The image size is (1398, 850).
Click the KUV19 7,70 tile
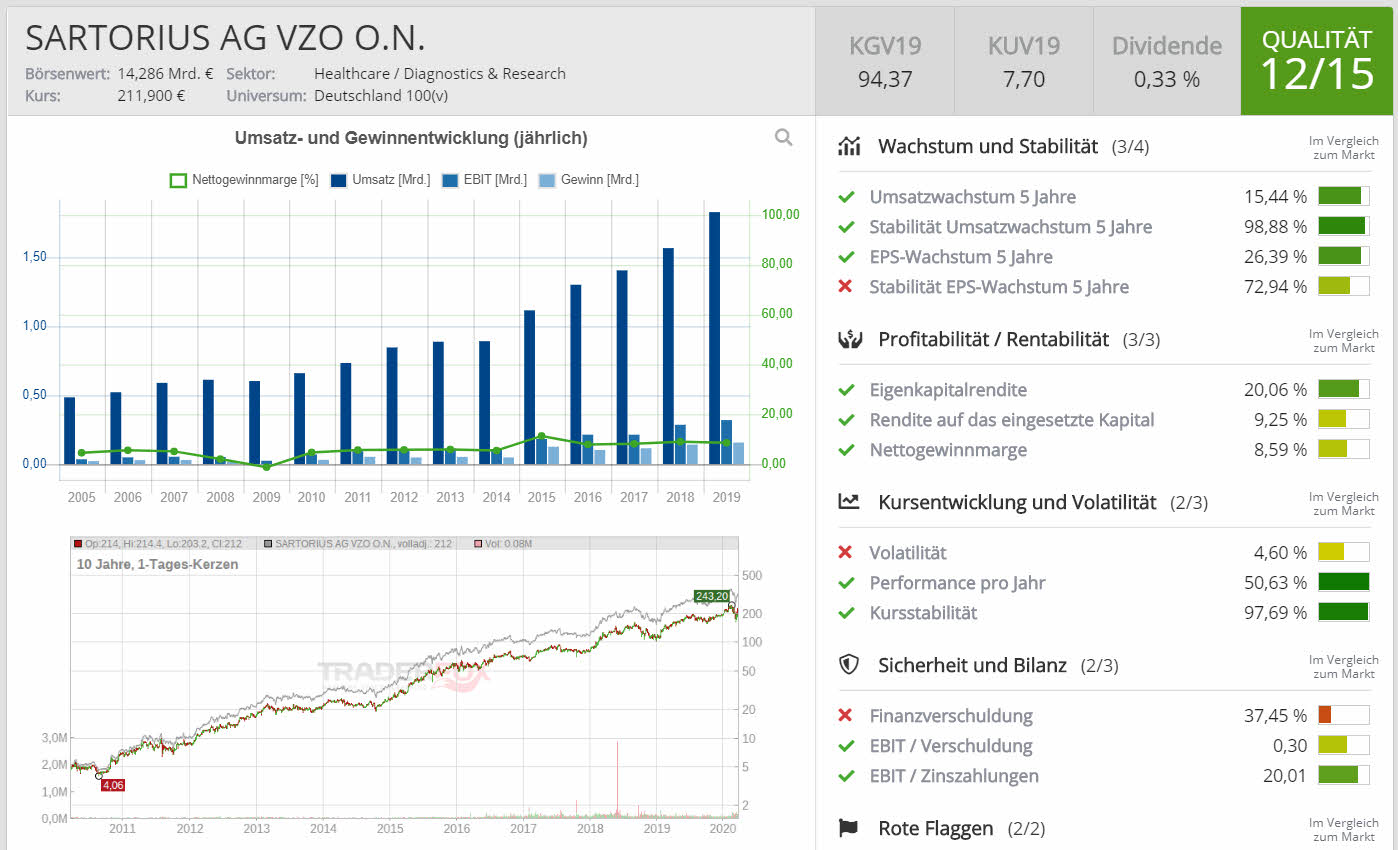click(1023, 61)
